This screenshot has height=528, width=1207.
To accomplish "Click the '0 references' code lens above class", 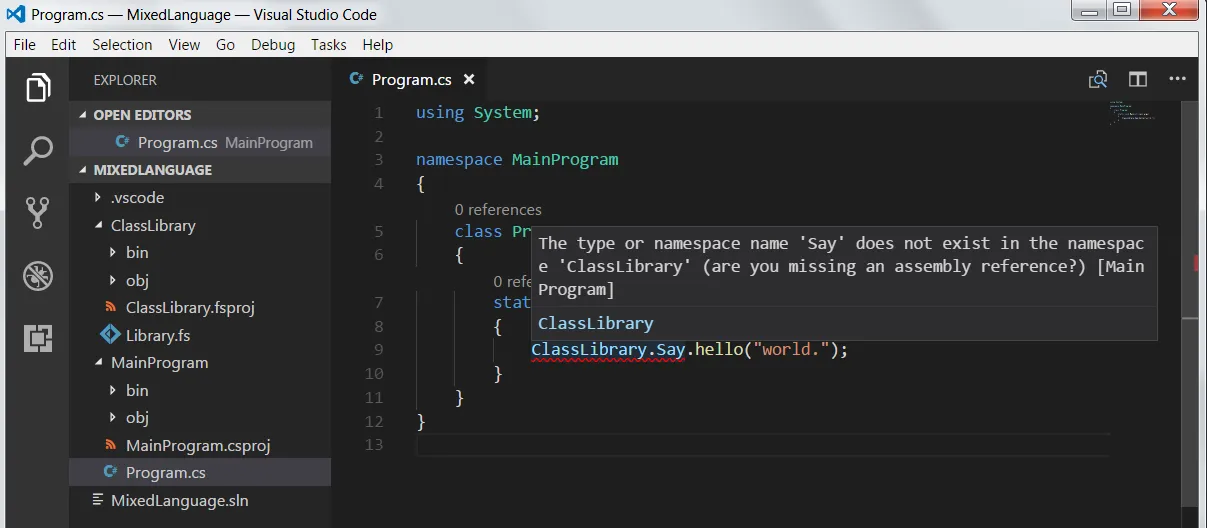I will (x=498, y=210).
